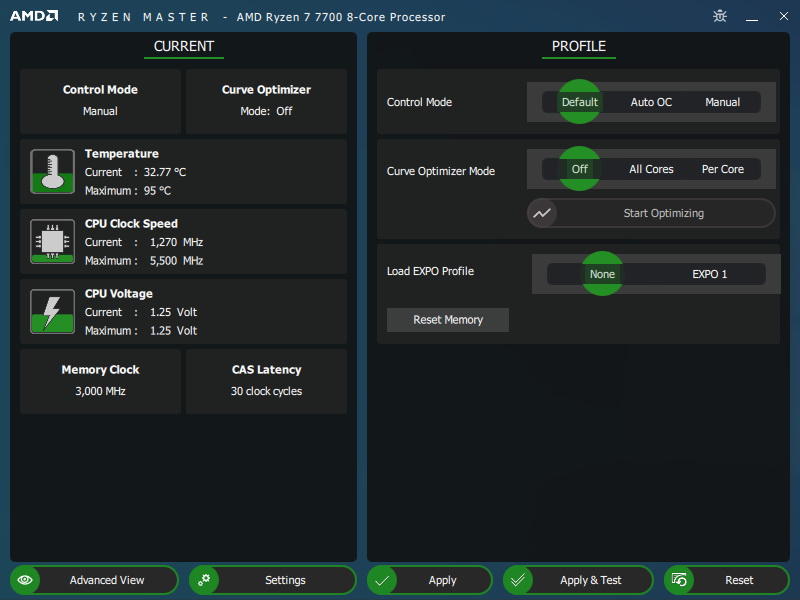Screen dimensions: 800x600
Task: Set Control Mode to Default
Action: pyautogui.click(x=580, y=102)
